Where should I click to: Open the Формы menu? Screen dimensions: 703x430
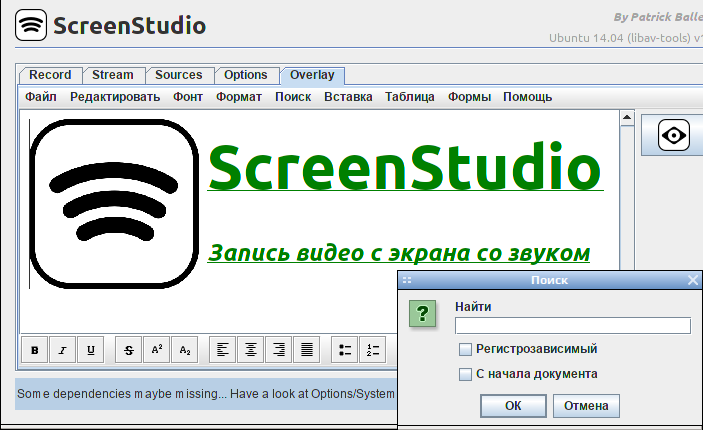pos(469,97)
